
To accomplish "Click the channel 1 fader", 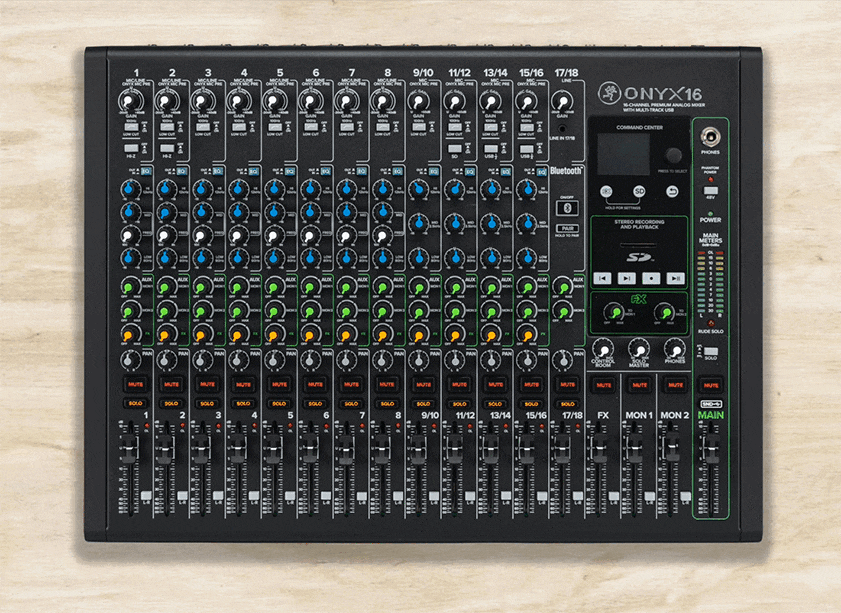I will point(129,448).
